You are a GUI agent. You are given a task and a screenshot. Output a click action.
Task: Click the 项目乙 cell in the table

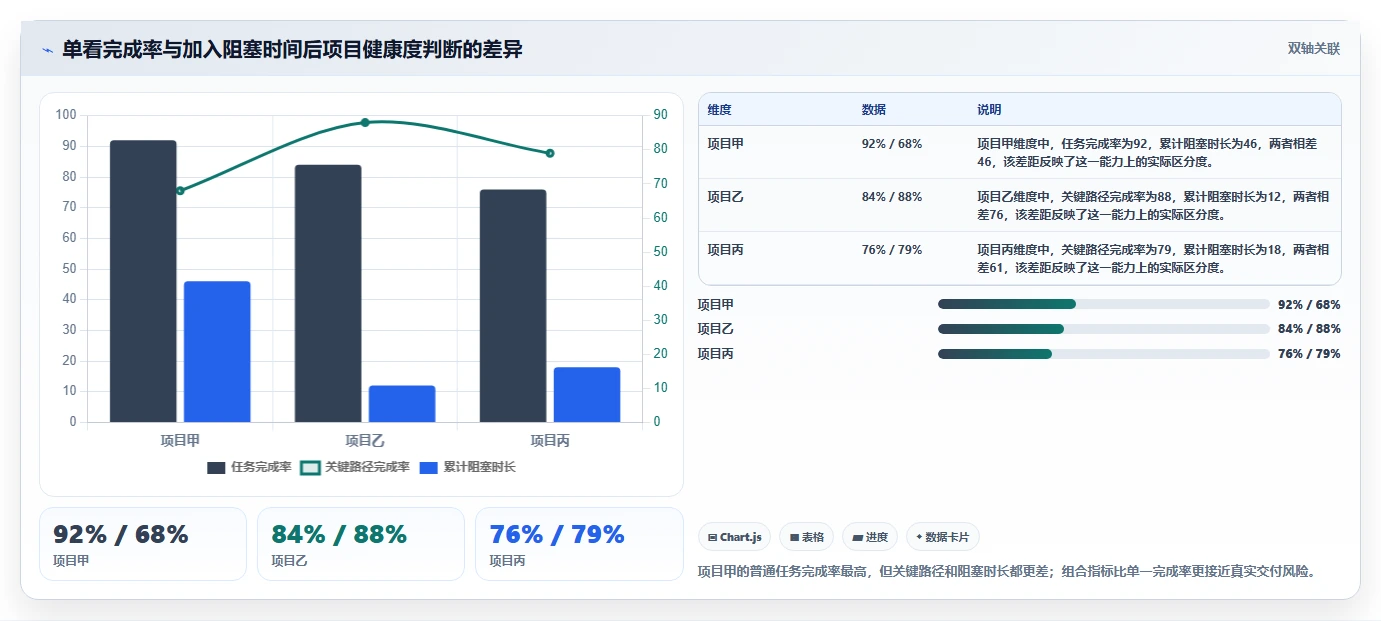coord(726,197)
